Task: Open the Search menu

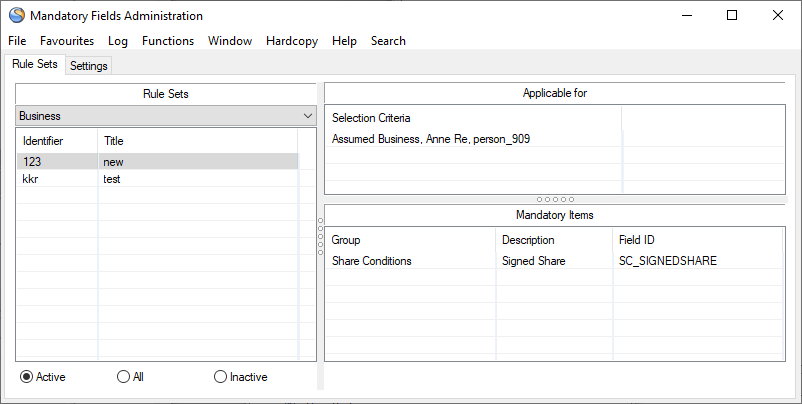Action: coord(388,41)
